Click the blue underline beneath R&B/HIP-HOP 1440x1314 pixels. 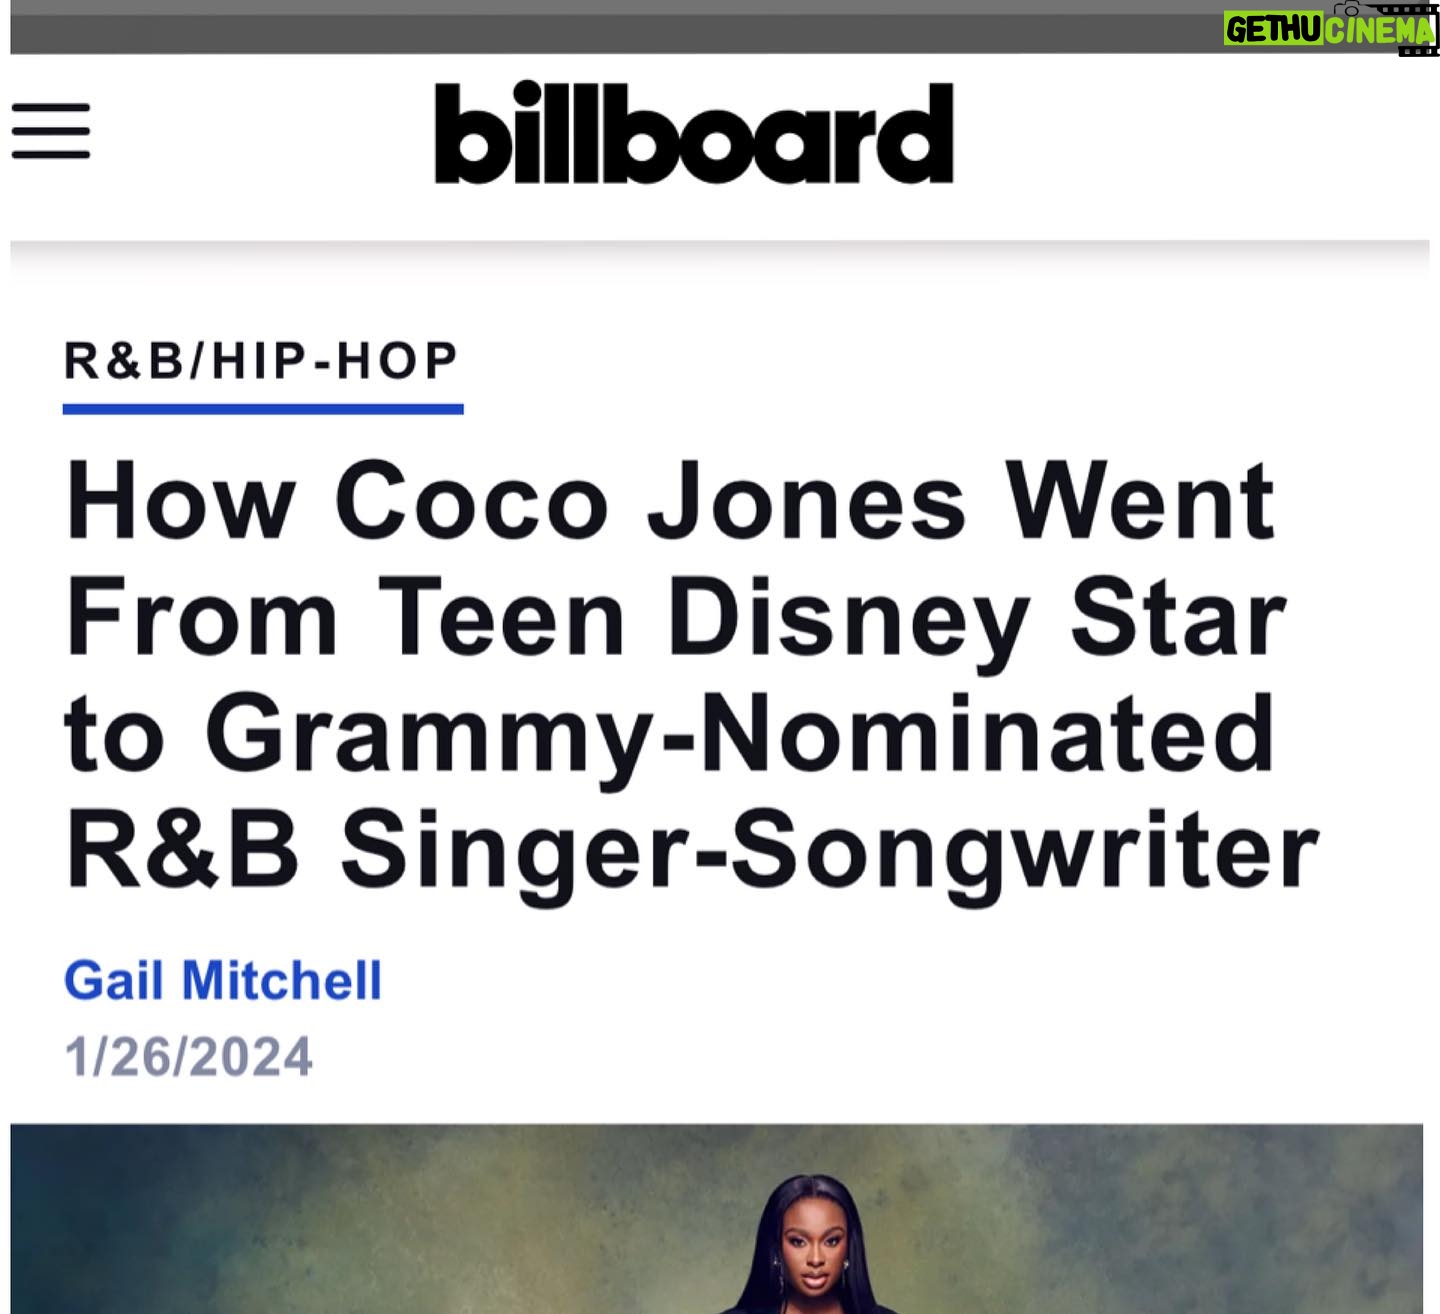point(263,408)
